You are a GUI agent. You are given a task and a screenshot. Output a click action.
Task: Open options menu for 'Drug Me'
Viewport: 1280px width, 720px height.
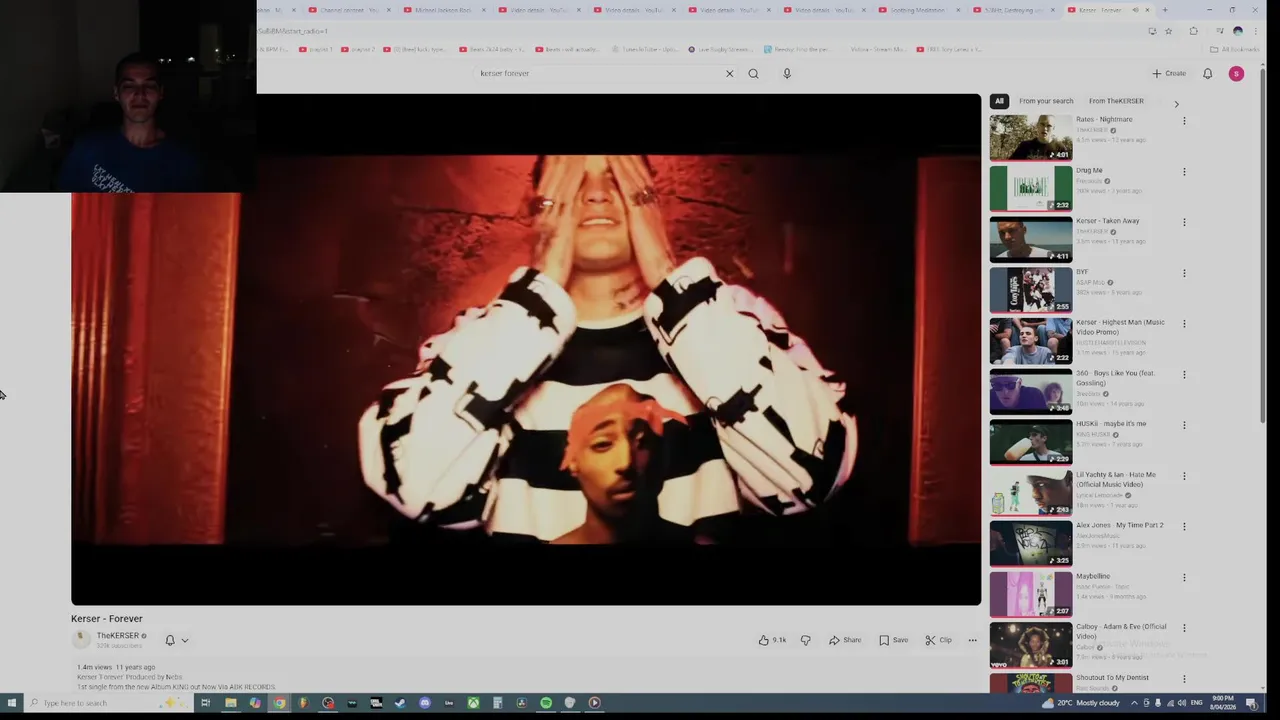click(x=1184, y=172)
